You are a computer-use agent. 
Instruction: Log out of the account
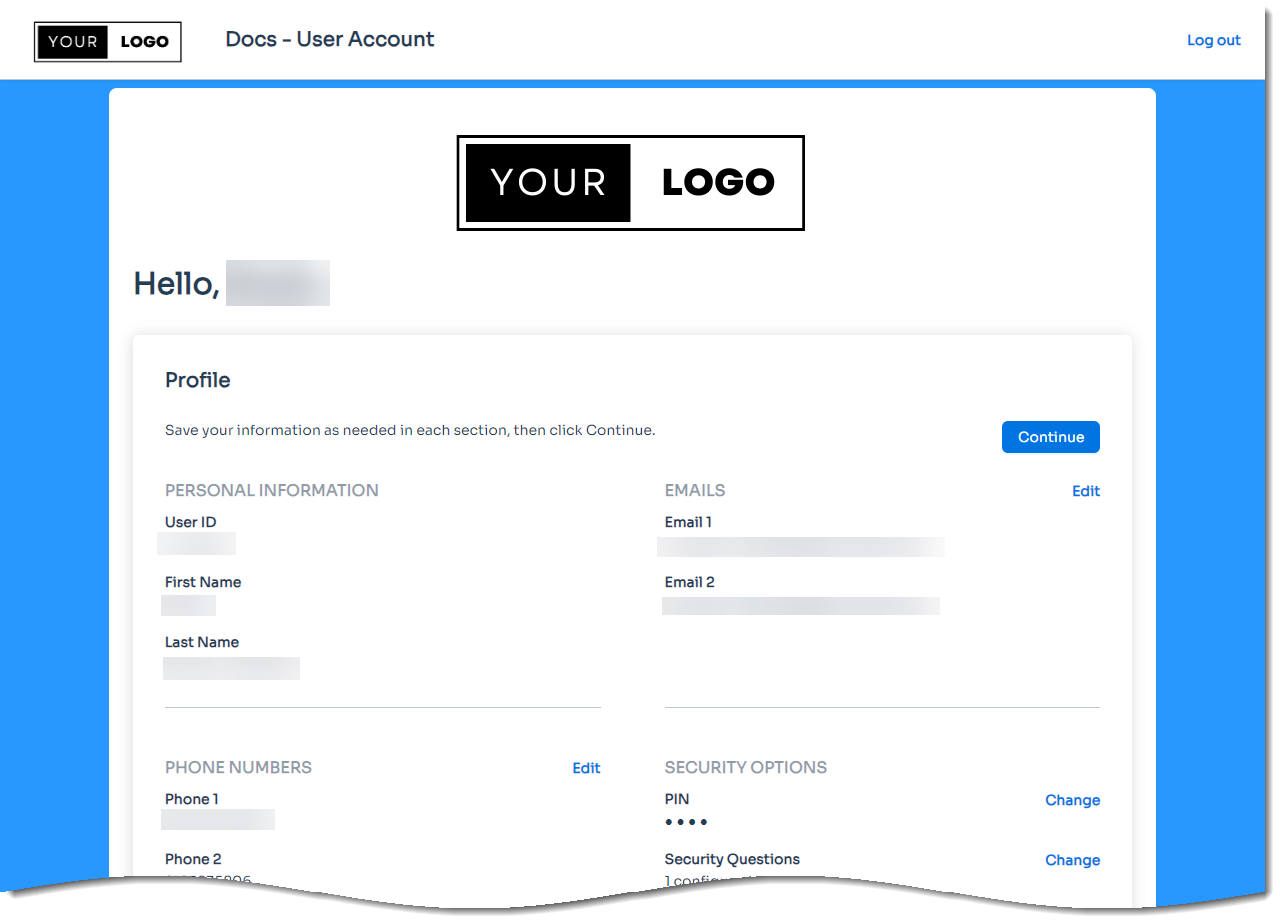pos(1213,40)
